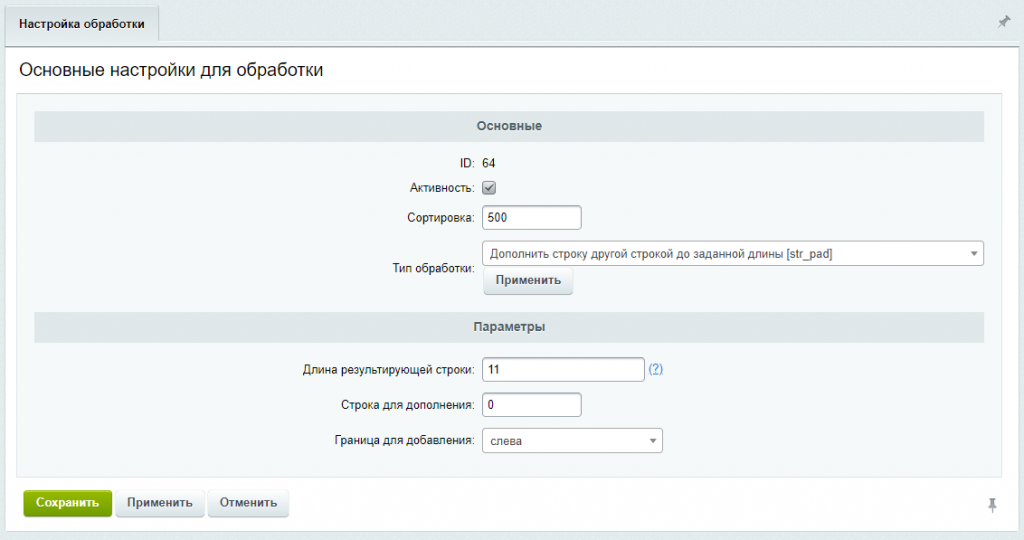Focus the Строка для дополнения field
The height and width of the screenshot is (540, 1024).
pos(532,405)
